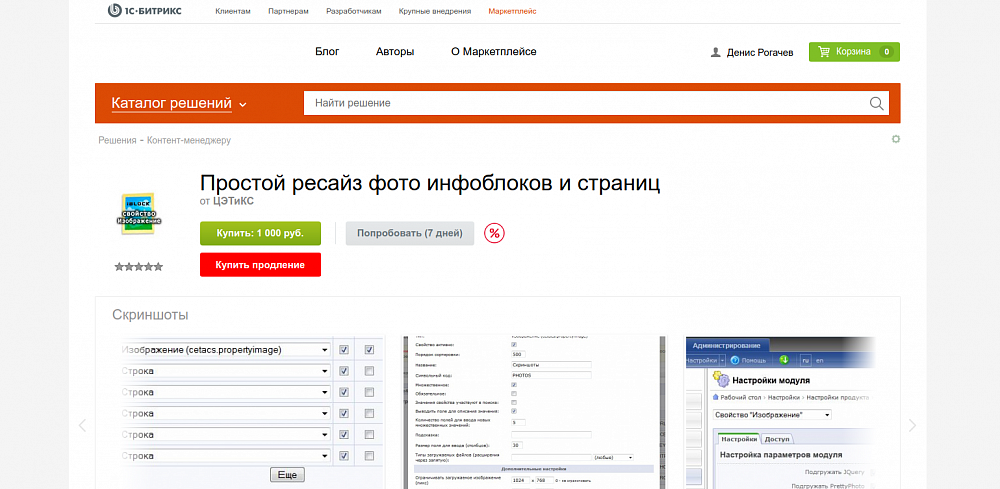Screen dimensions: 1000x489
Task: Select the Маркетплейс top link
Action: [x=512, y=11]
